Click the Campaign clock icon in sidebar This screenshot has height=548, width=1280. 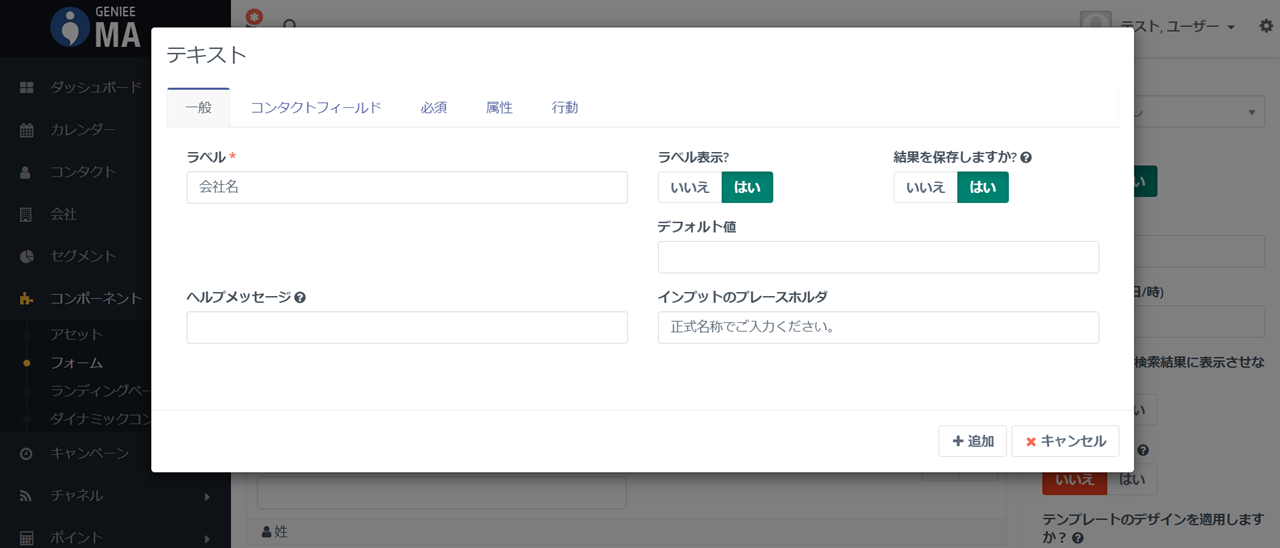tap(27, 453)
